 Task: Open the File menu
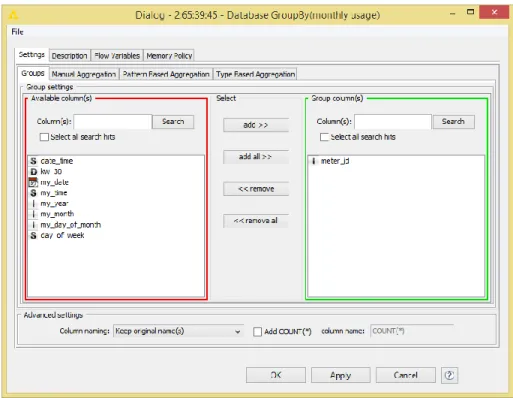tap(17, 32)
